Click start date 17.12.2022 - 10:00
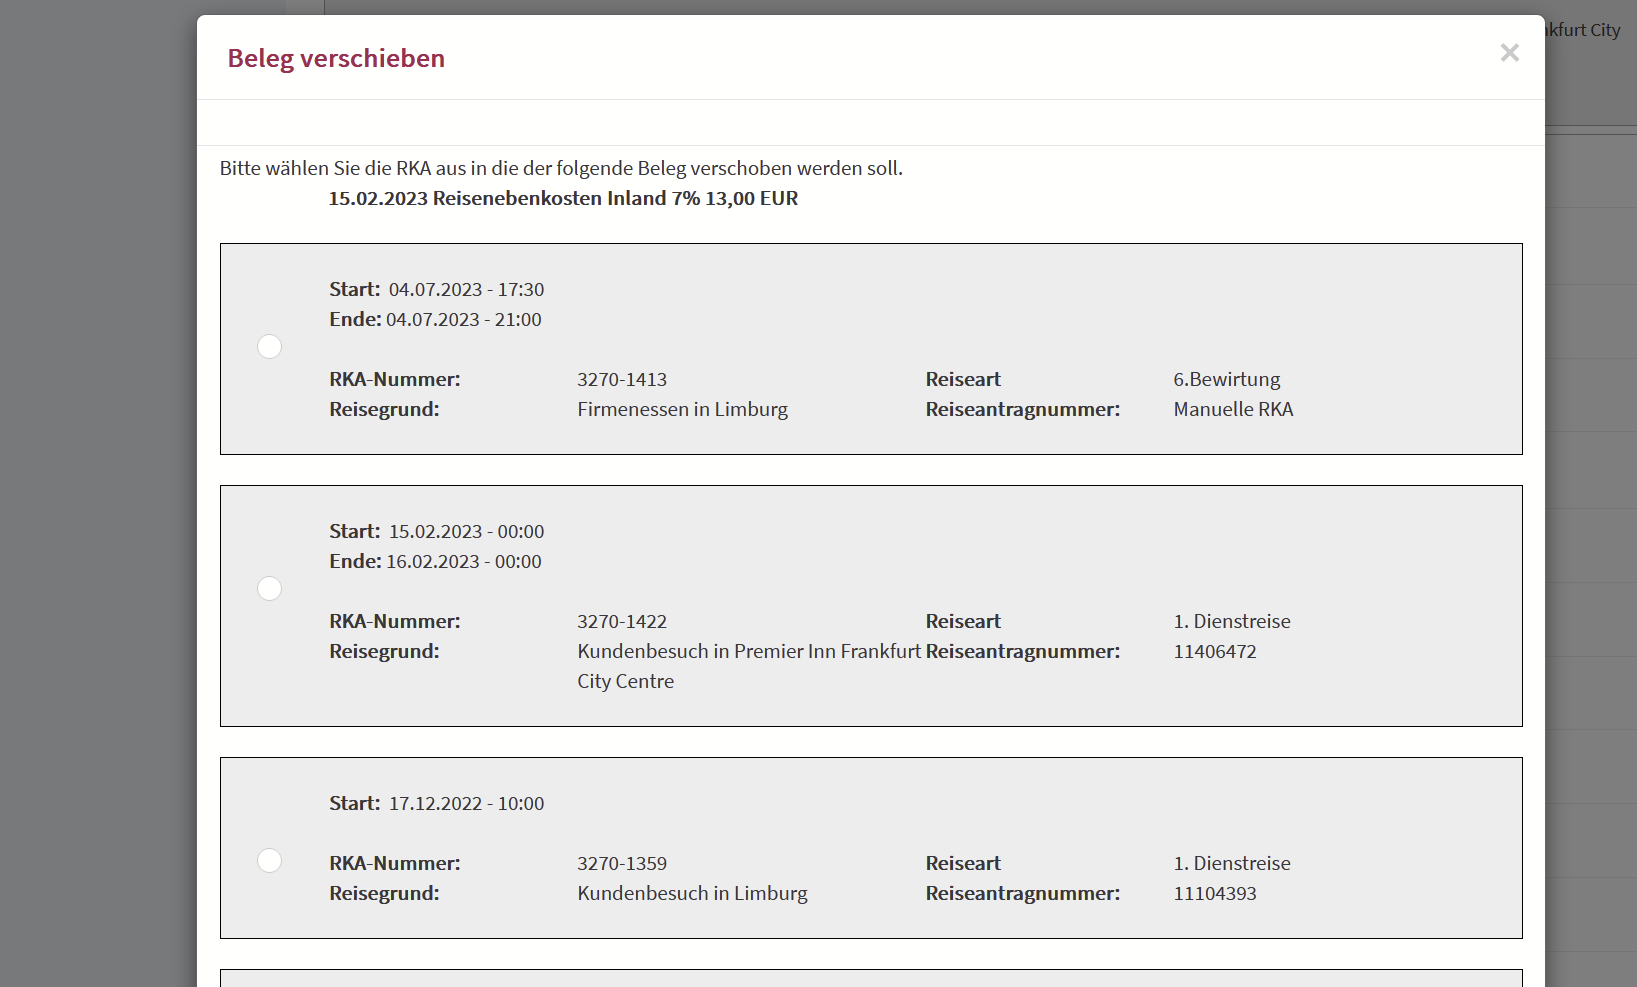Viewport: 1637px width, 987px height. tap(466, 804)
